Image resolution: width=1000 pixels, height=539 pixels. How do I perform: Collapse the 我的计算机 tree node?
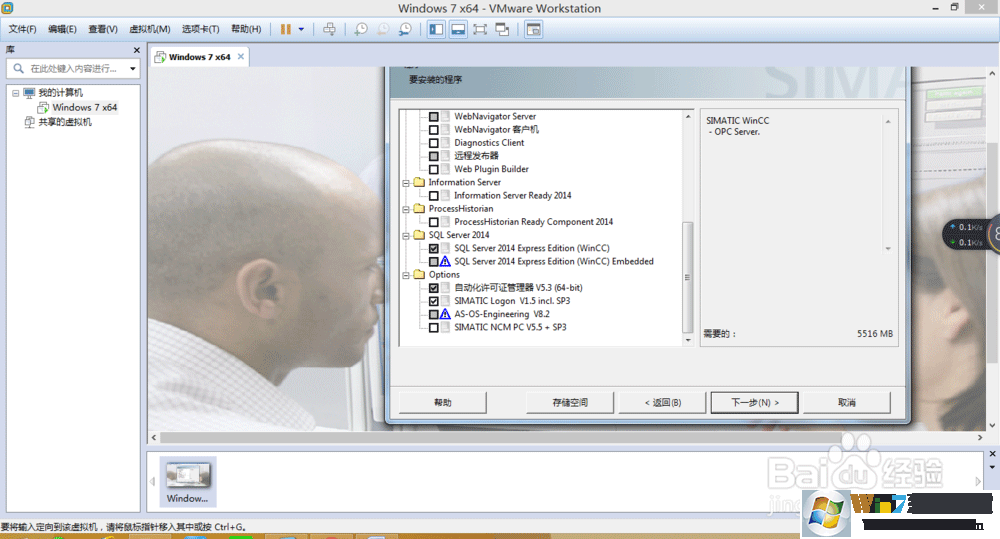pos(15,93)
